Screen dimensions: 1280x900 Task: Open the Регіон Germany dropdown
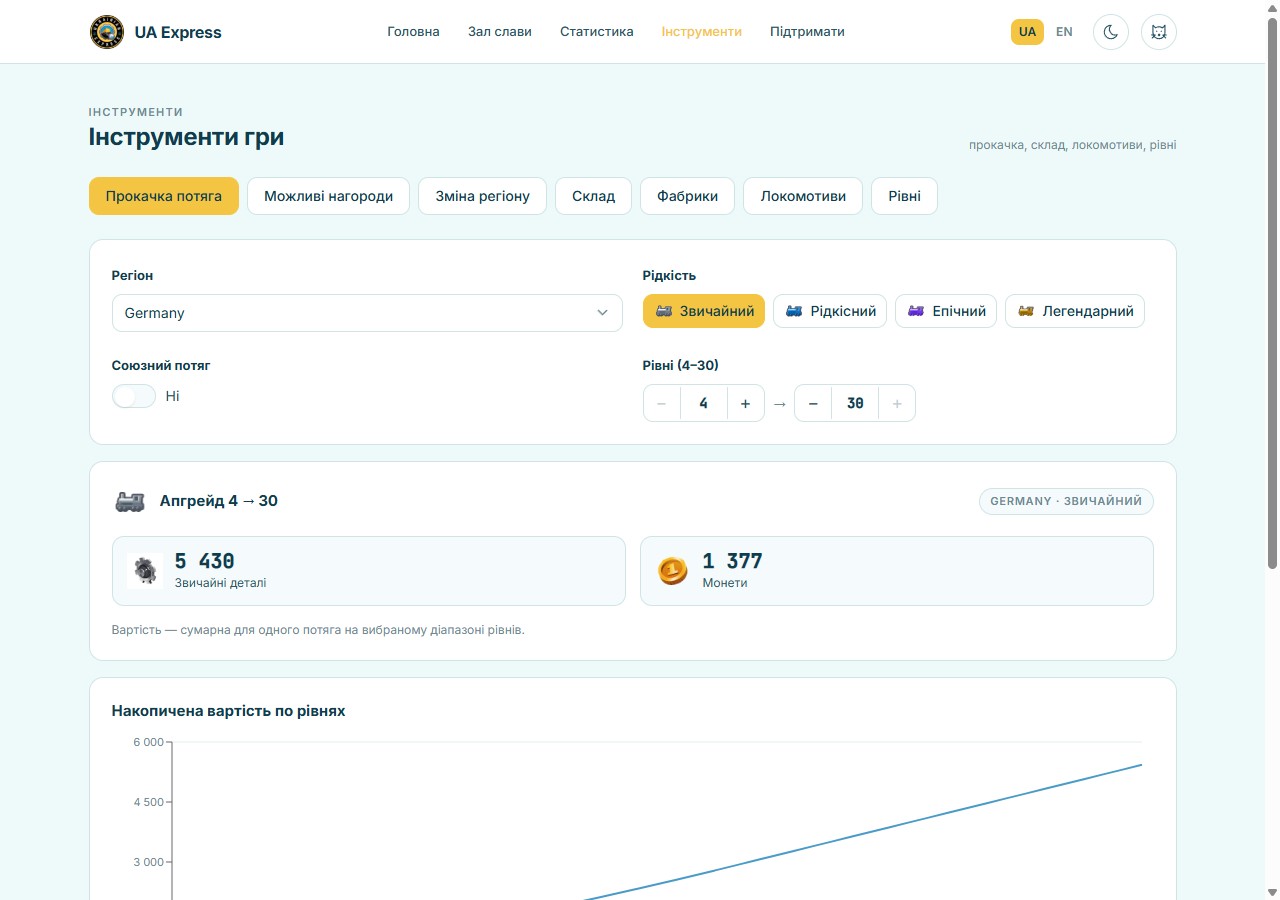[367, 313]
